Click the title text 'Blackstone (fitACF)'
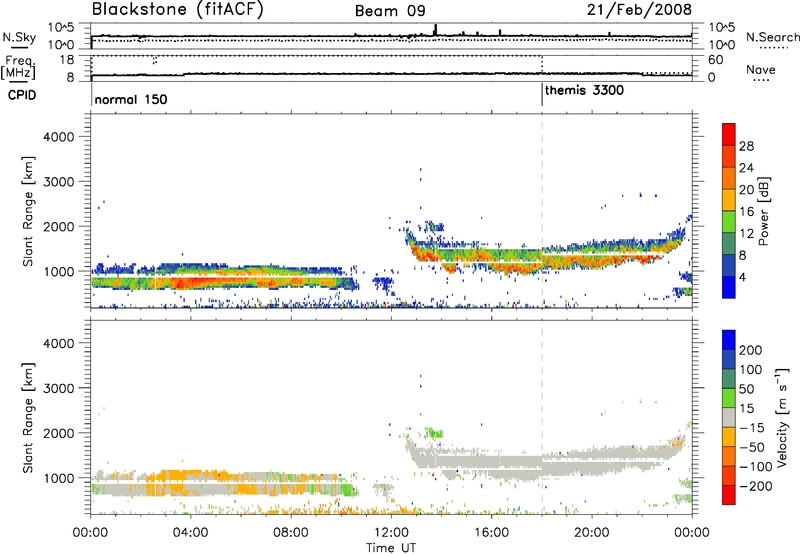 [x=178, y=9]
